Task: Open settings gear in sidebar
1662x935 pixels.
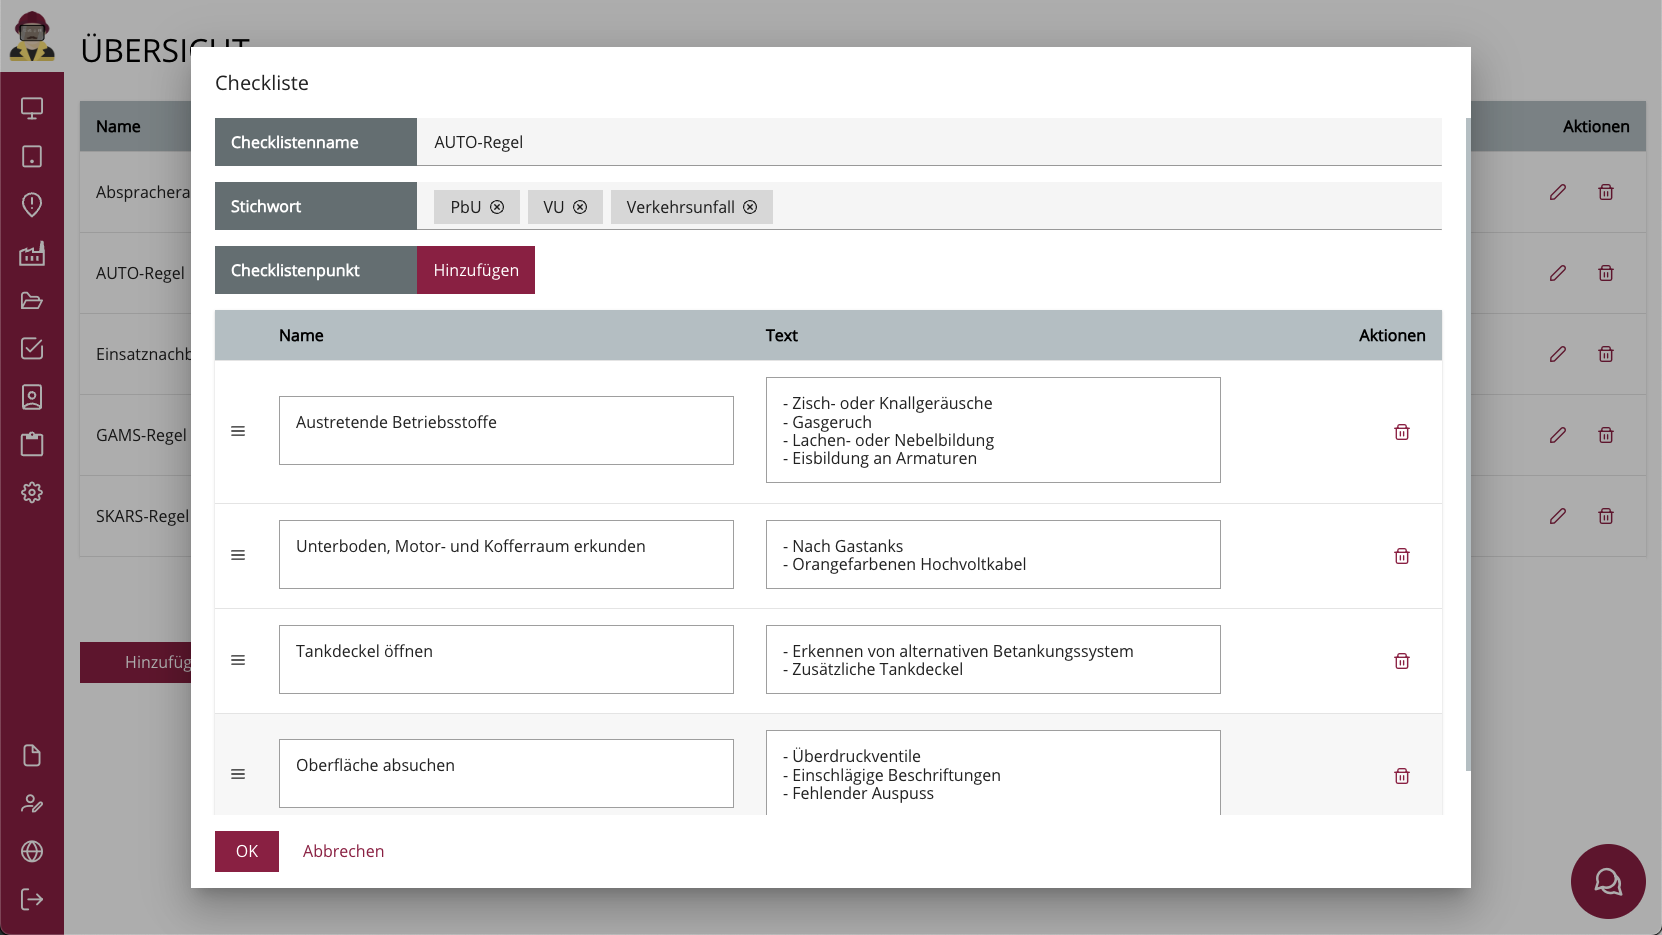Action: 32,493
